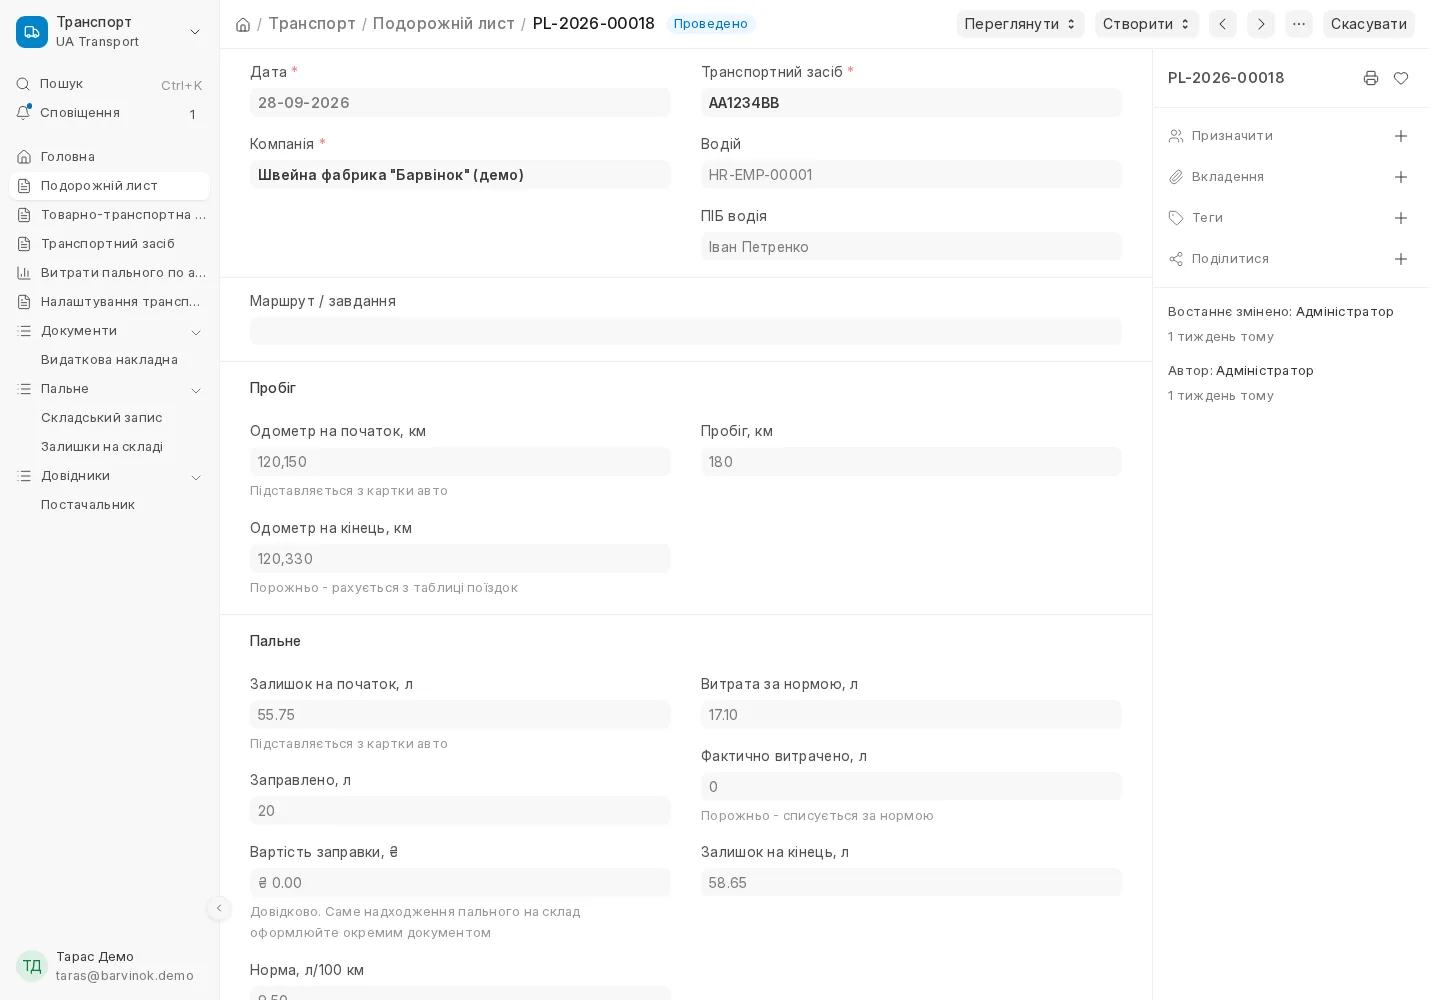Like the document with heart icon
Image resolution: width=1440 pixels, height=1000 pixels.
pos(1401,78)
